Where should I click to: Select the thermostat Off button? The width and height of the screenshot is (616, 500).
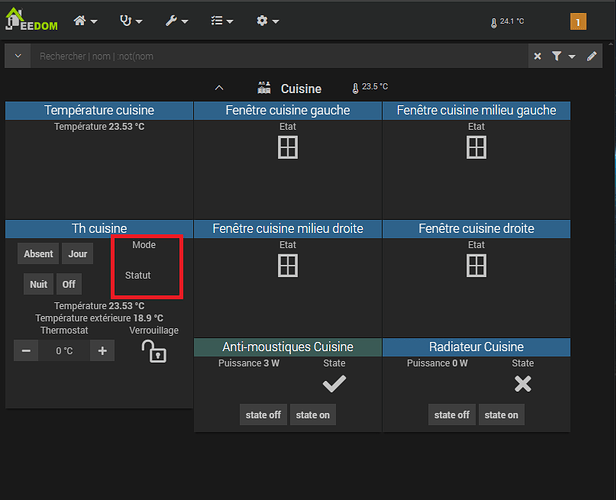pos(69,284)
